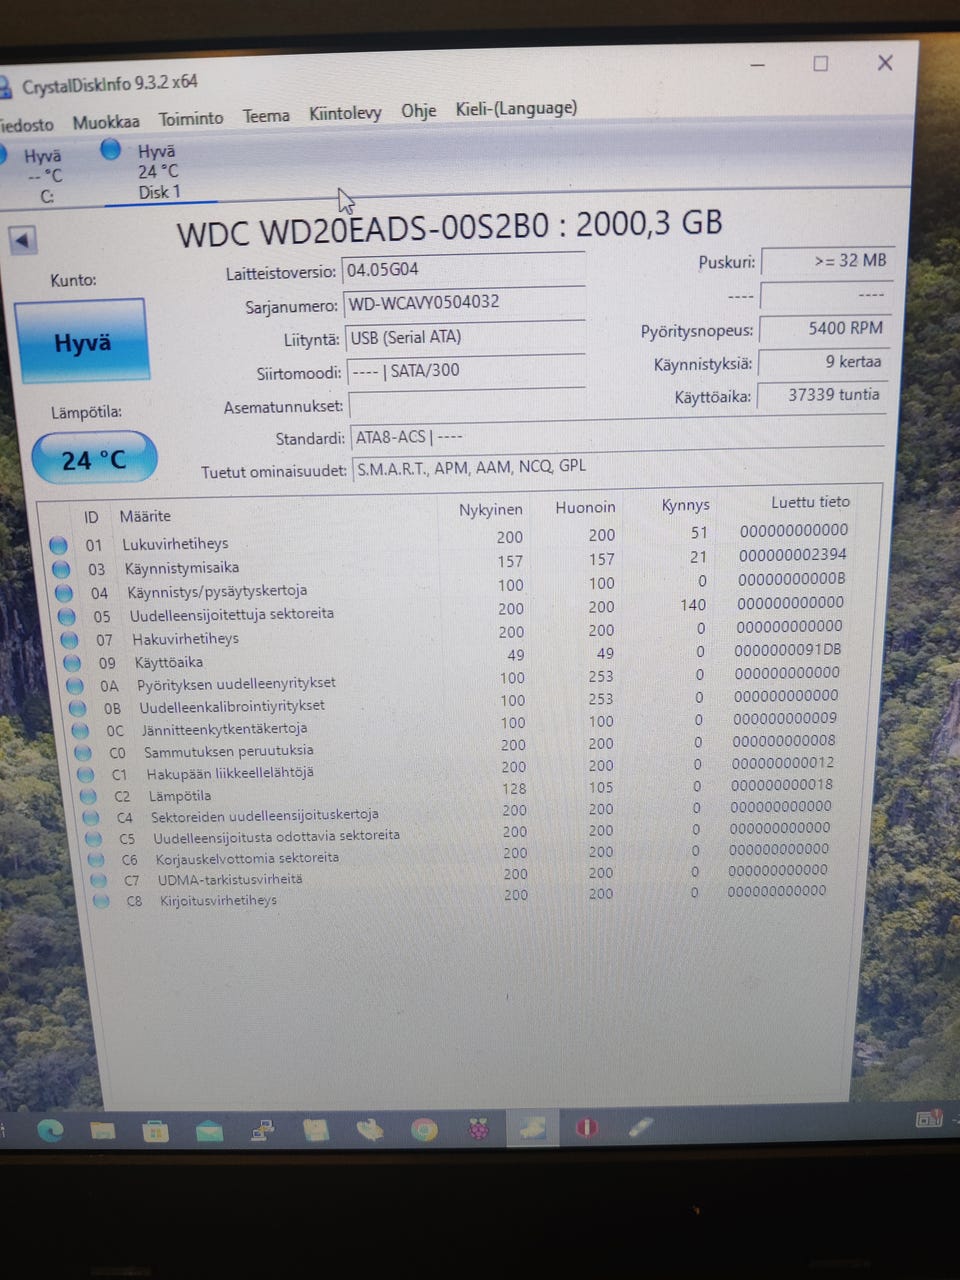Select the Korjauskelvottomia sektoreita attribute row
The width and height of the screenshot is (960, 1280).
[x=468, y=854]
